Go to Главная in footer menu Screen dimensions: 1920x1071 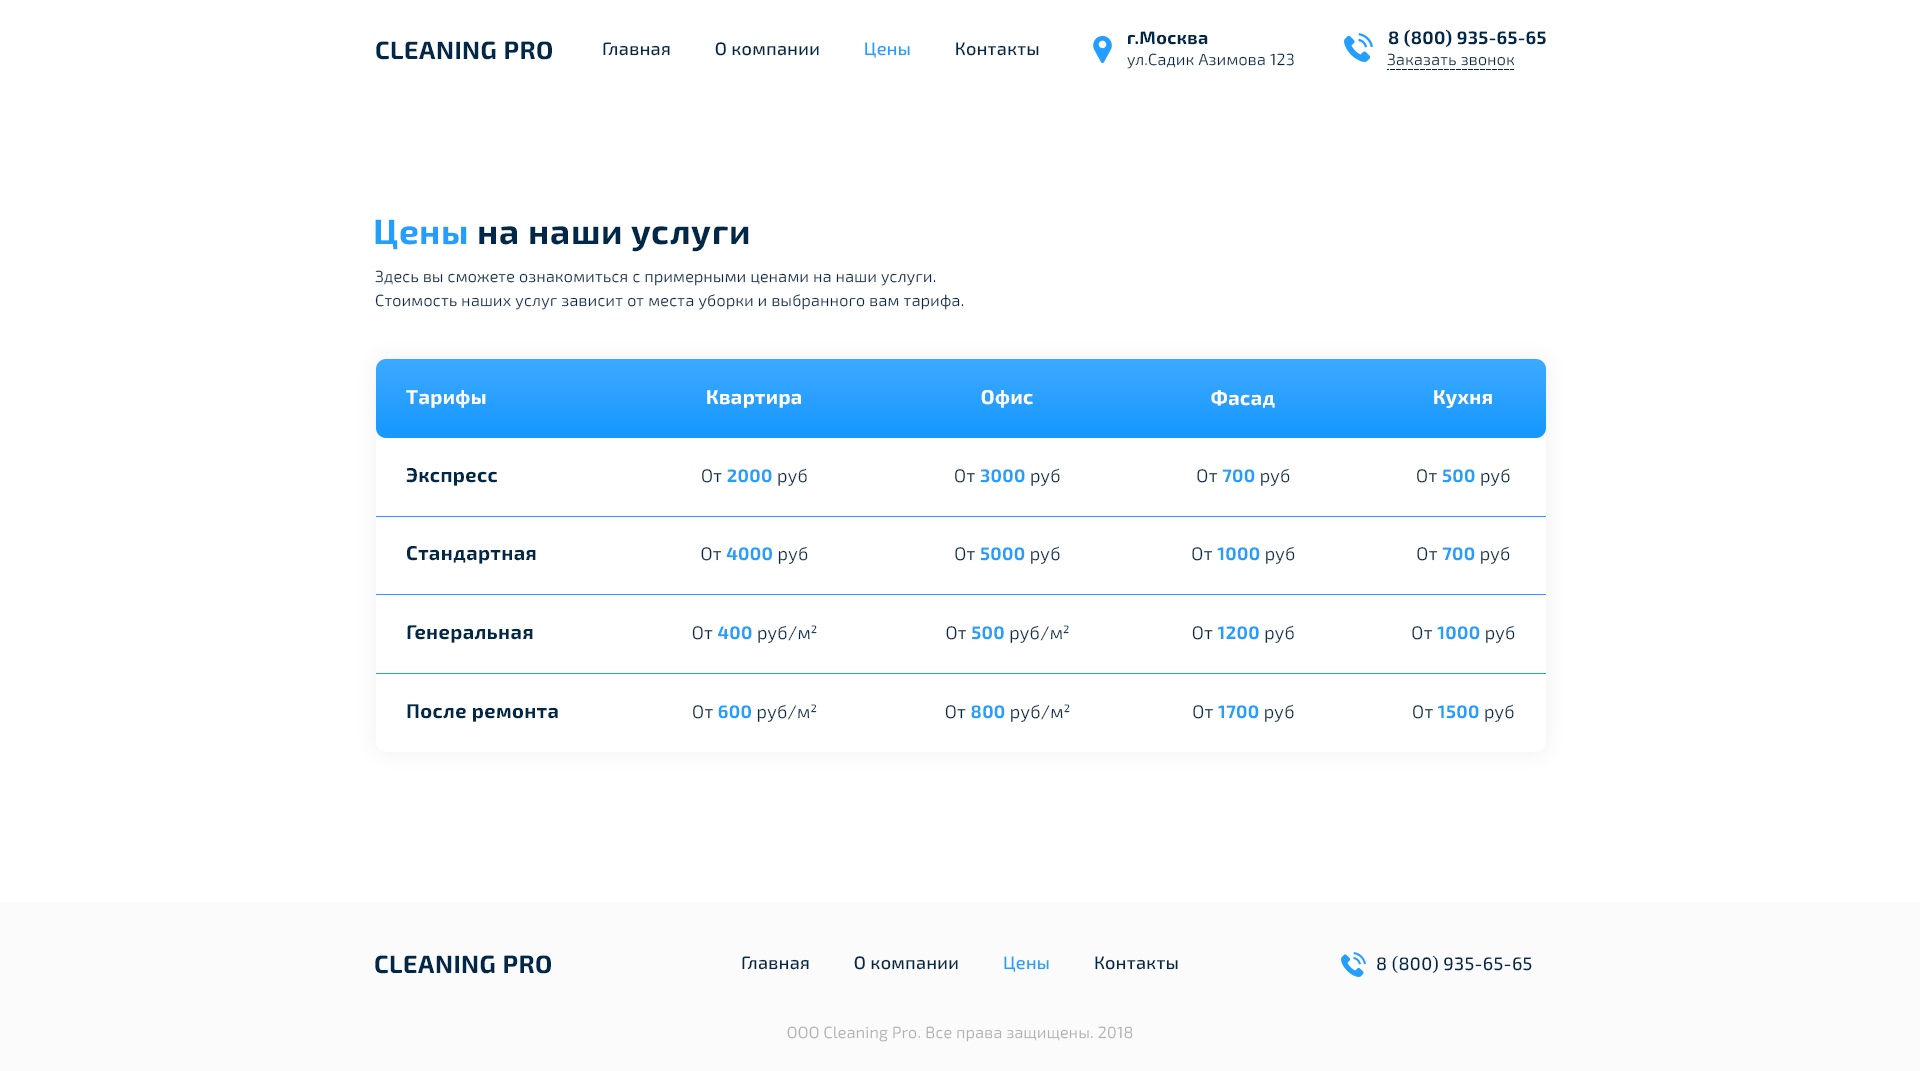(x=775, y=963)
